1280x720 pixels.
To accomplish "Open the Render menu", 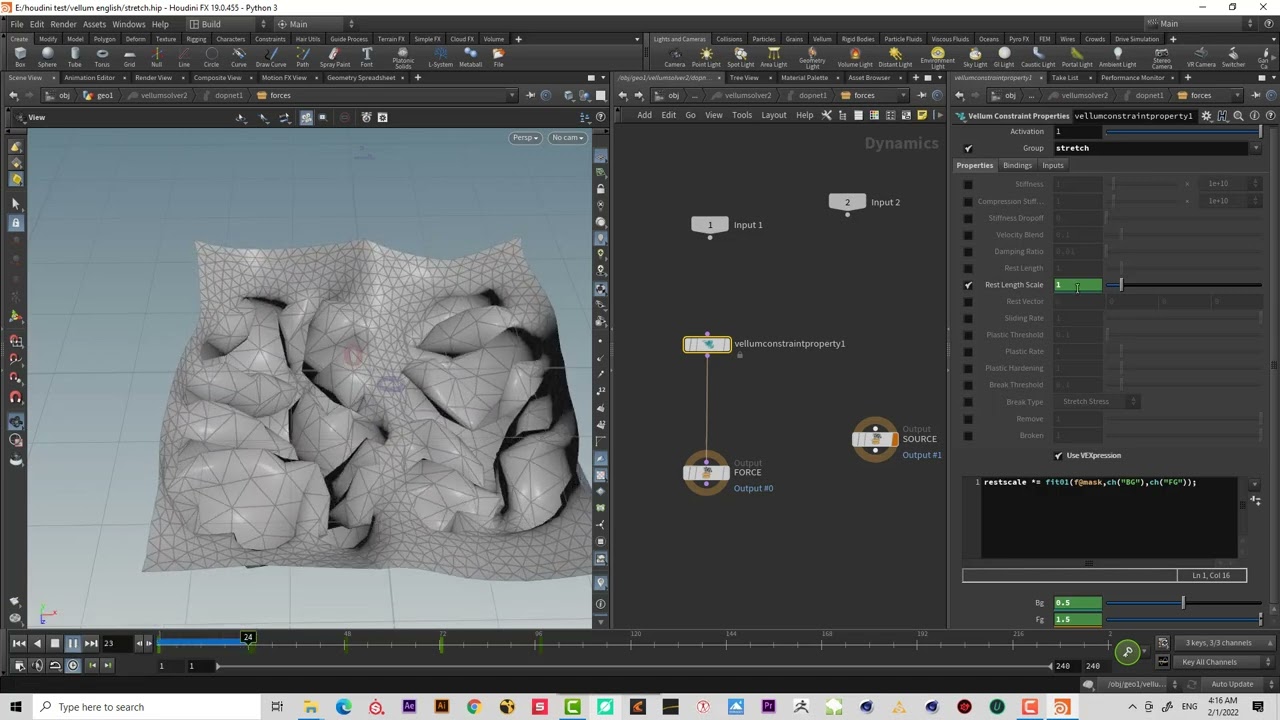I will (63, 24).
